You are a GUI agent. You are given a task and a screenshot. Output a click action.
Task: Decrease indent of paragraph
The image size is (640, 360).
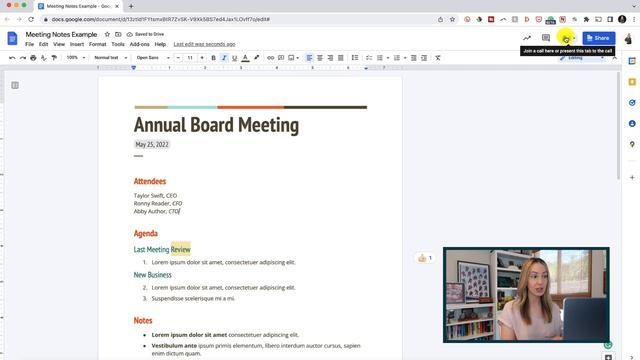(x=413, y=58)
